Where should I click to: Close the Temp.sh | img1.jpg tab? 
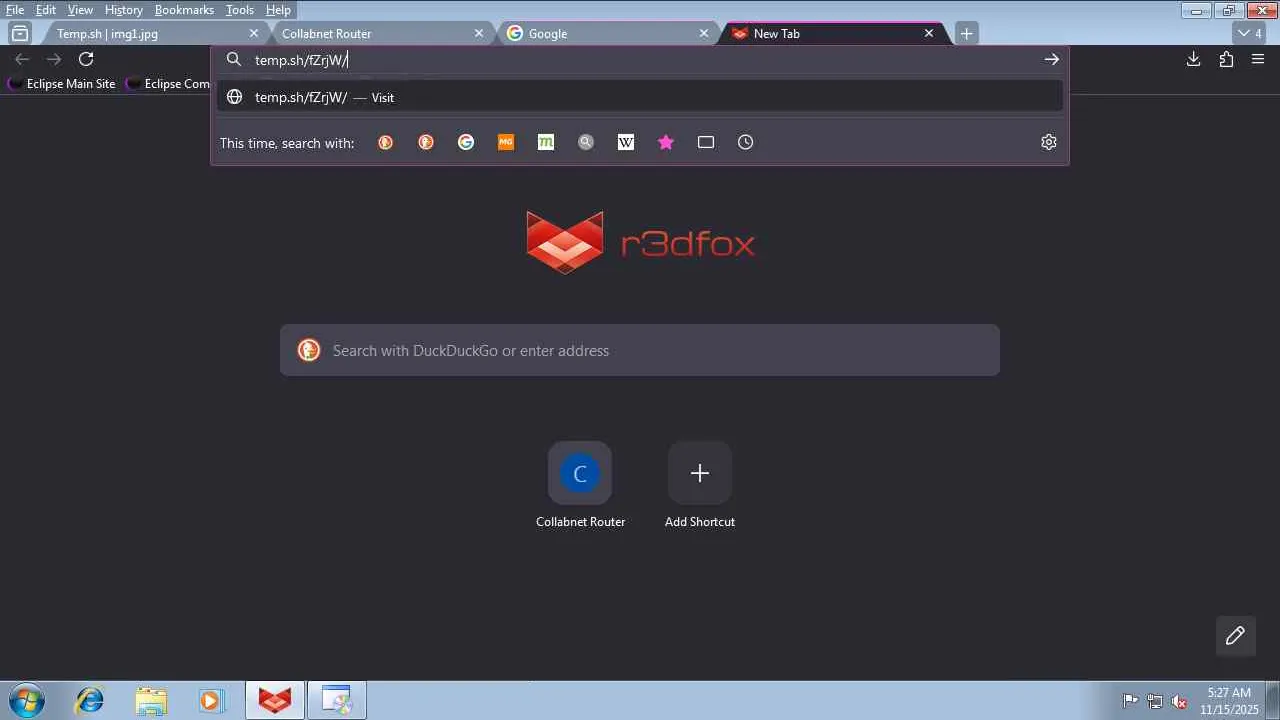point(254,33)
